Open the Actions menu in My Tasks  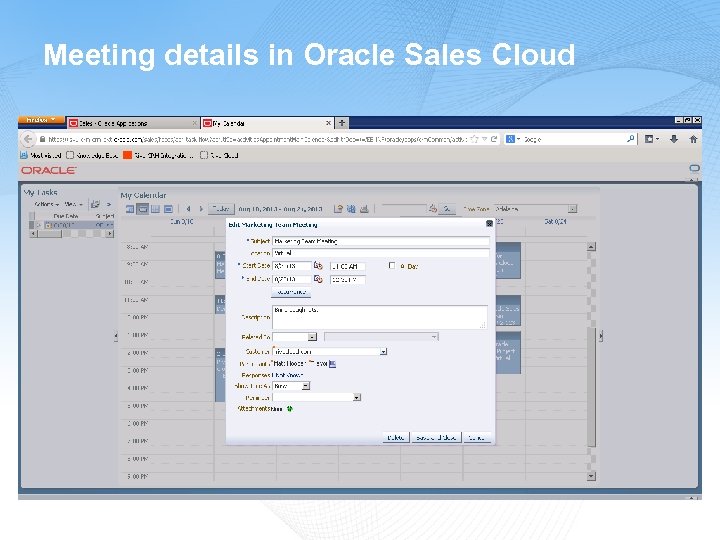pos(47,204)
